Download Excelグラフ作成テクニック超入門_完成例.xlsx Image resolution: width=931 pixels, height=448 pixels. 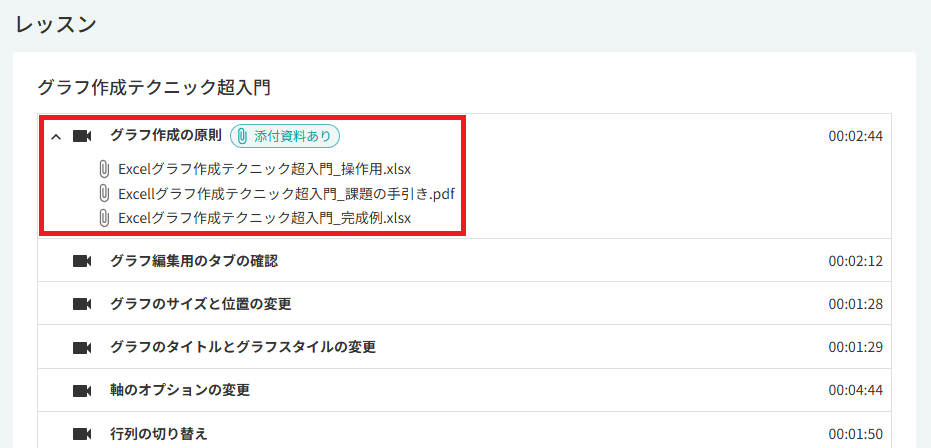pyautogui.click(x=264, y=218)
